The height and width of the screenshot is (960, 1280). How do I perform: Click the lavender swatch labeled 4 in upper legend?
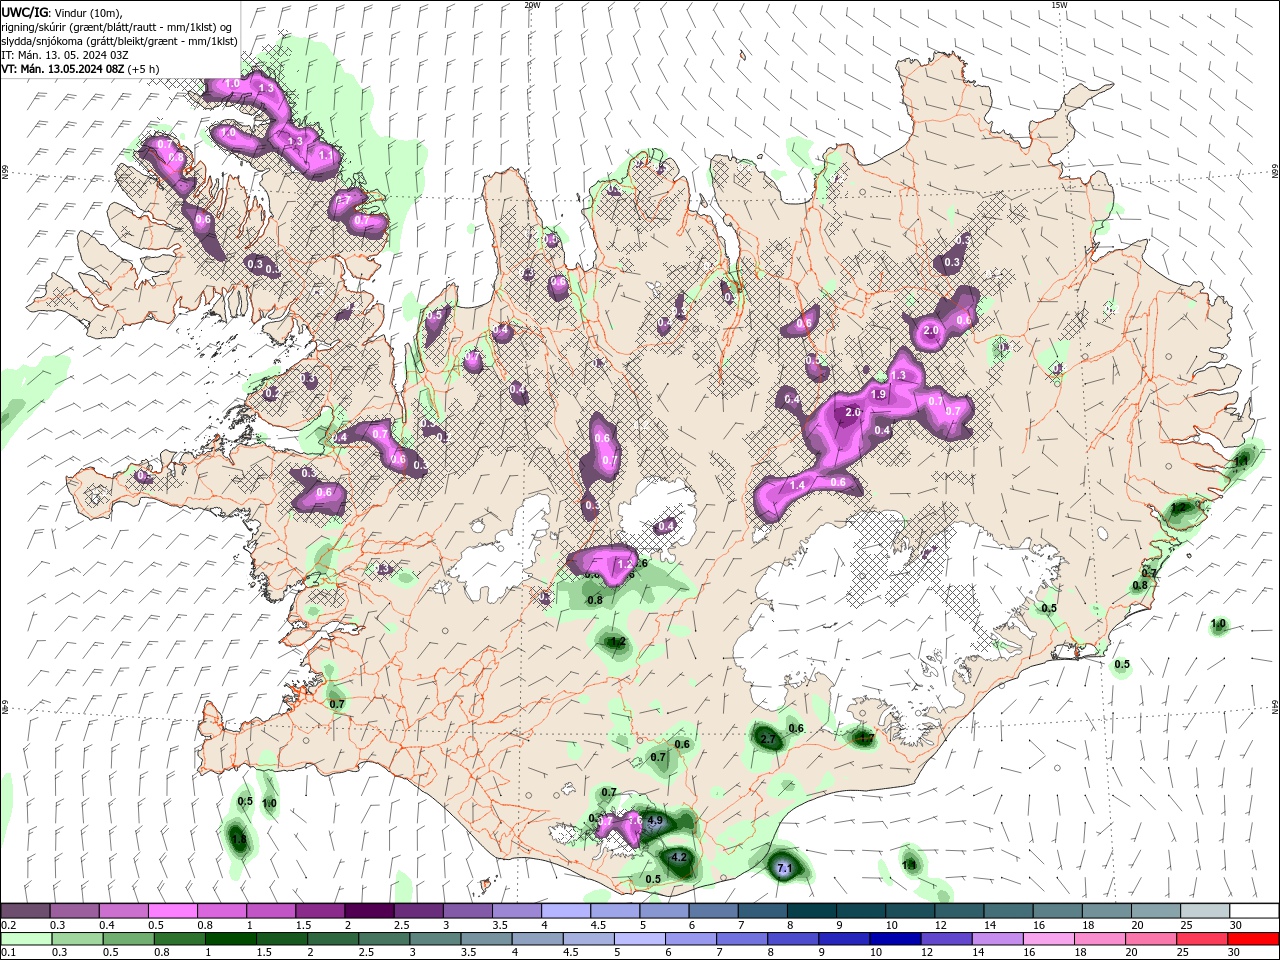(565, 910)
